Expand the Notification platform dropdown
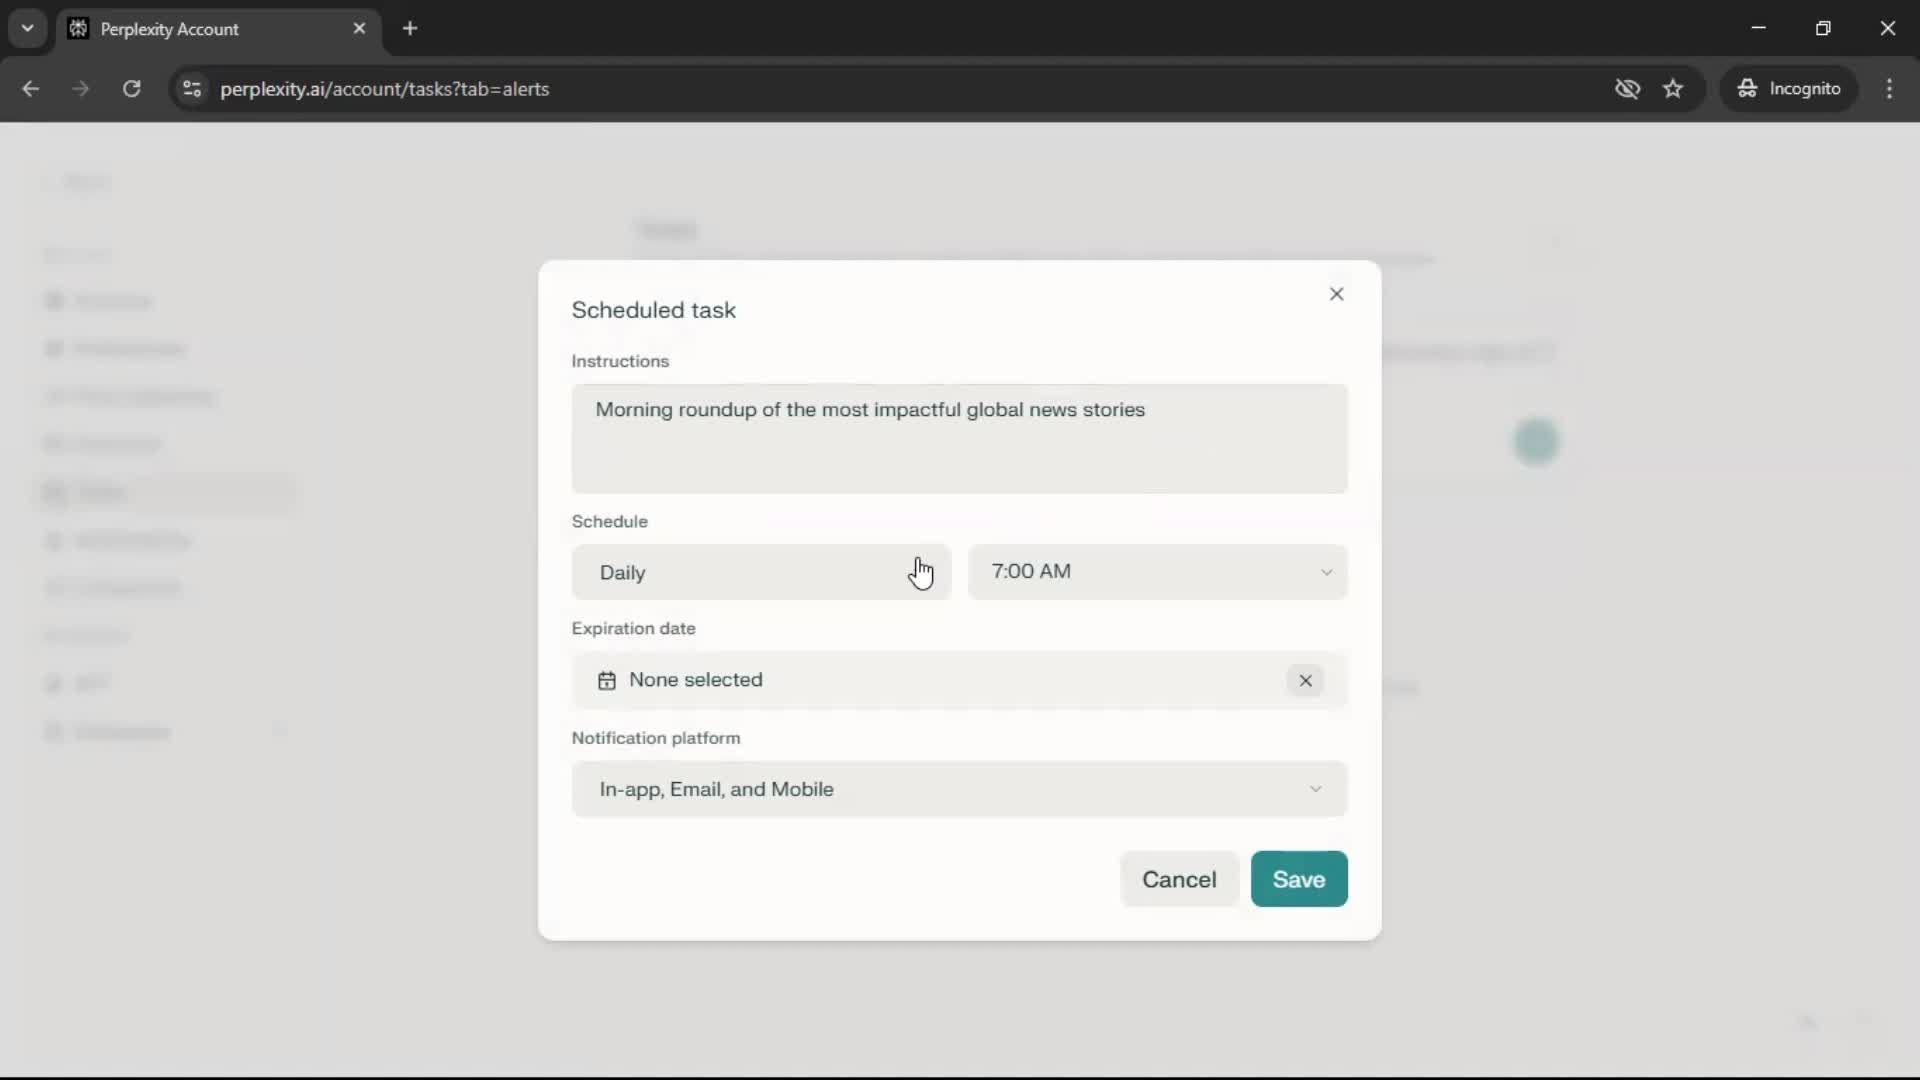 [958, 789]
